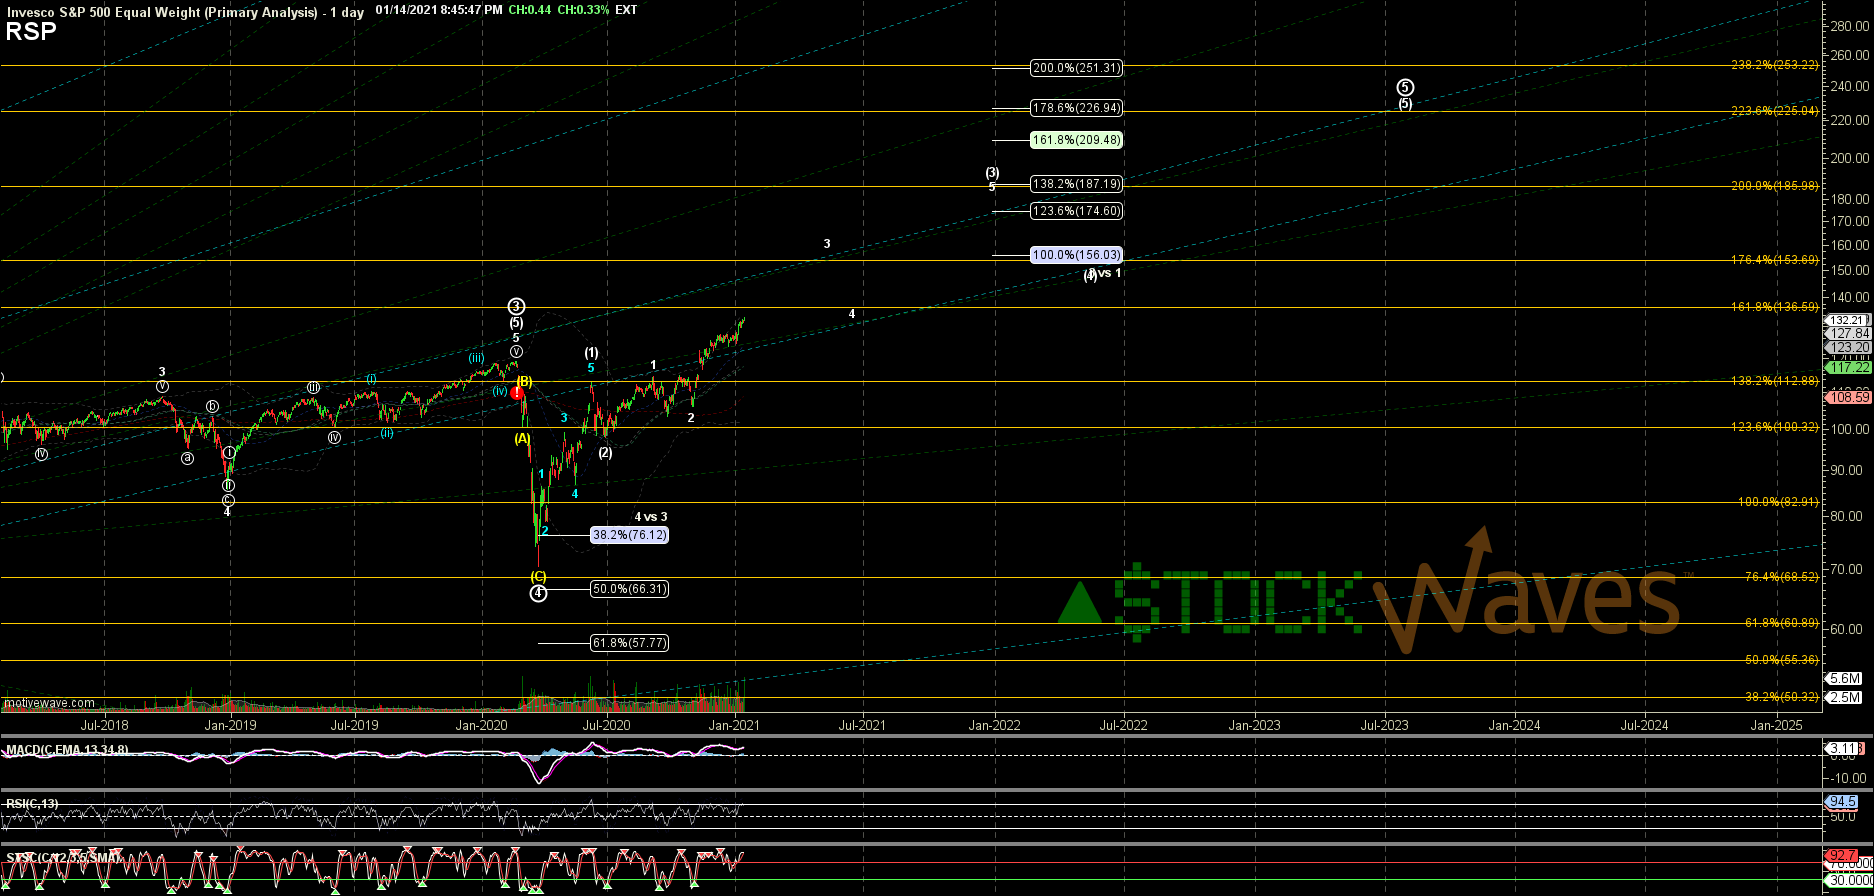Select the '4 vs 3' annotation
This screenshot has width=1874, height=896.
(x=651, y=517)
